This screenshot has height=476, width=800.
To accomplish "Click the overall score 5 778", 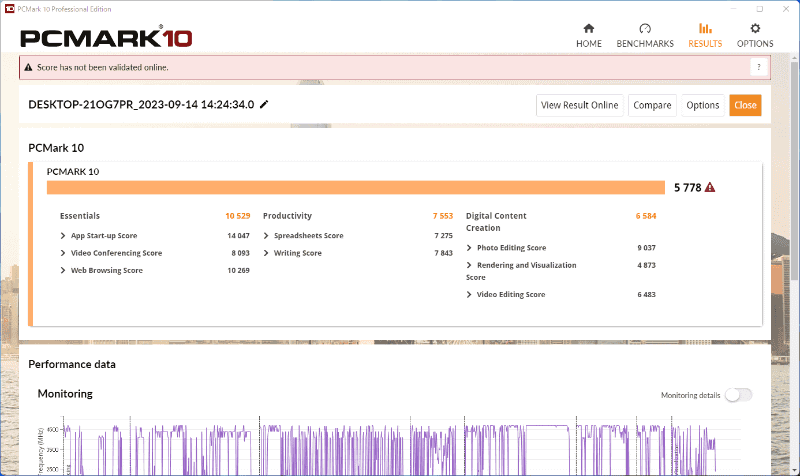I will pyautogui.click(x=688, y=188).
